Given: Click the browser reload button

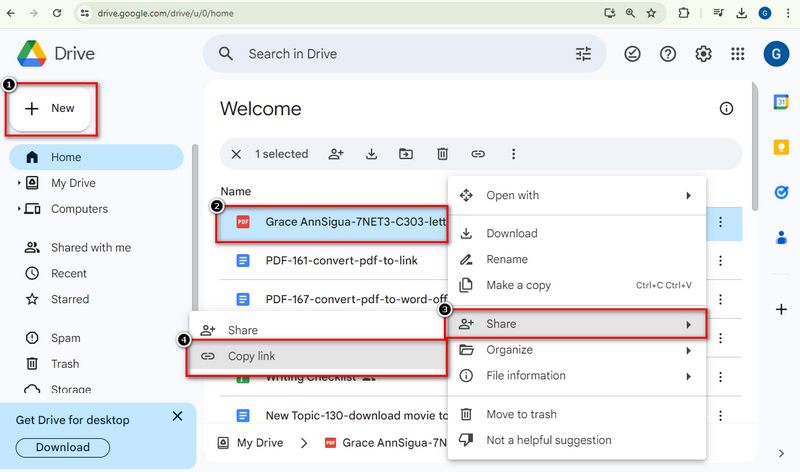Looking at the screenshot, I should (57, 13).
